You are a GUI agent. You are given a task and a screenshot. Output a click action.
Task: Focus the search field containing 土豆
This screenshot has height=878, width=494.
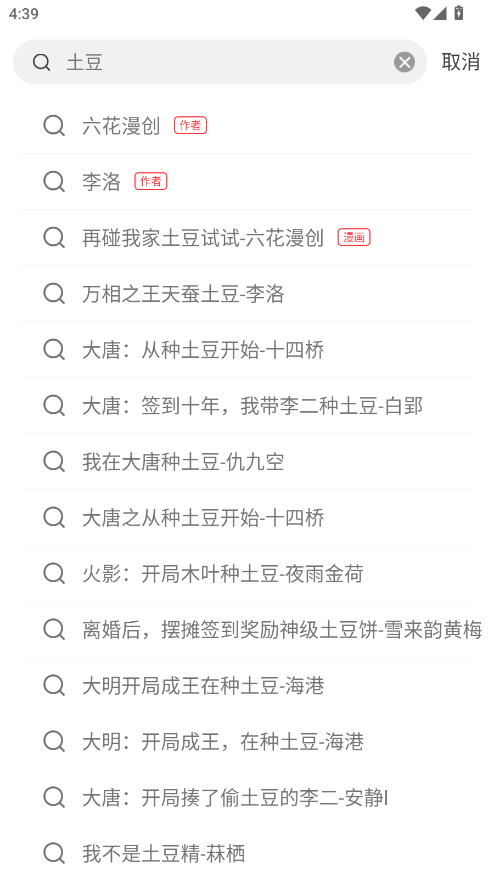click(x=220, y=62)
